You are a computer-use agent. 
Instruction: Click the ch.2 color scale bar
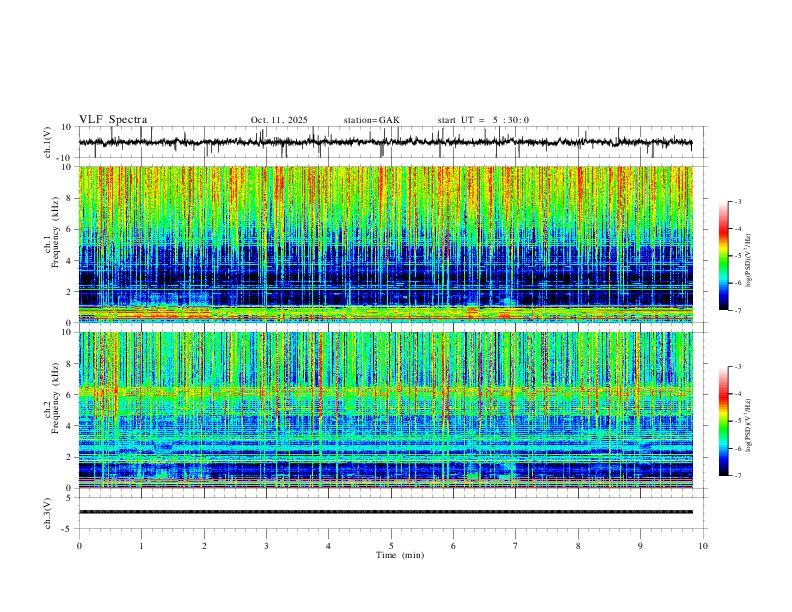point(724,421)
